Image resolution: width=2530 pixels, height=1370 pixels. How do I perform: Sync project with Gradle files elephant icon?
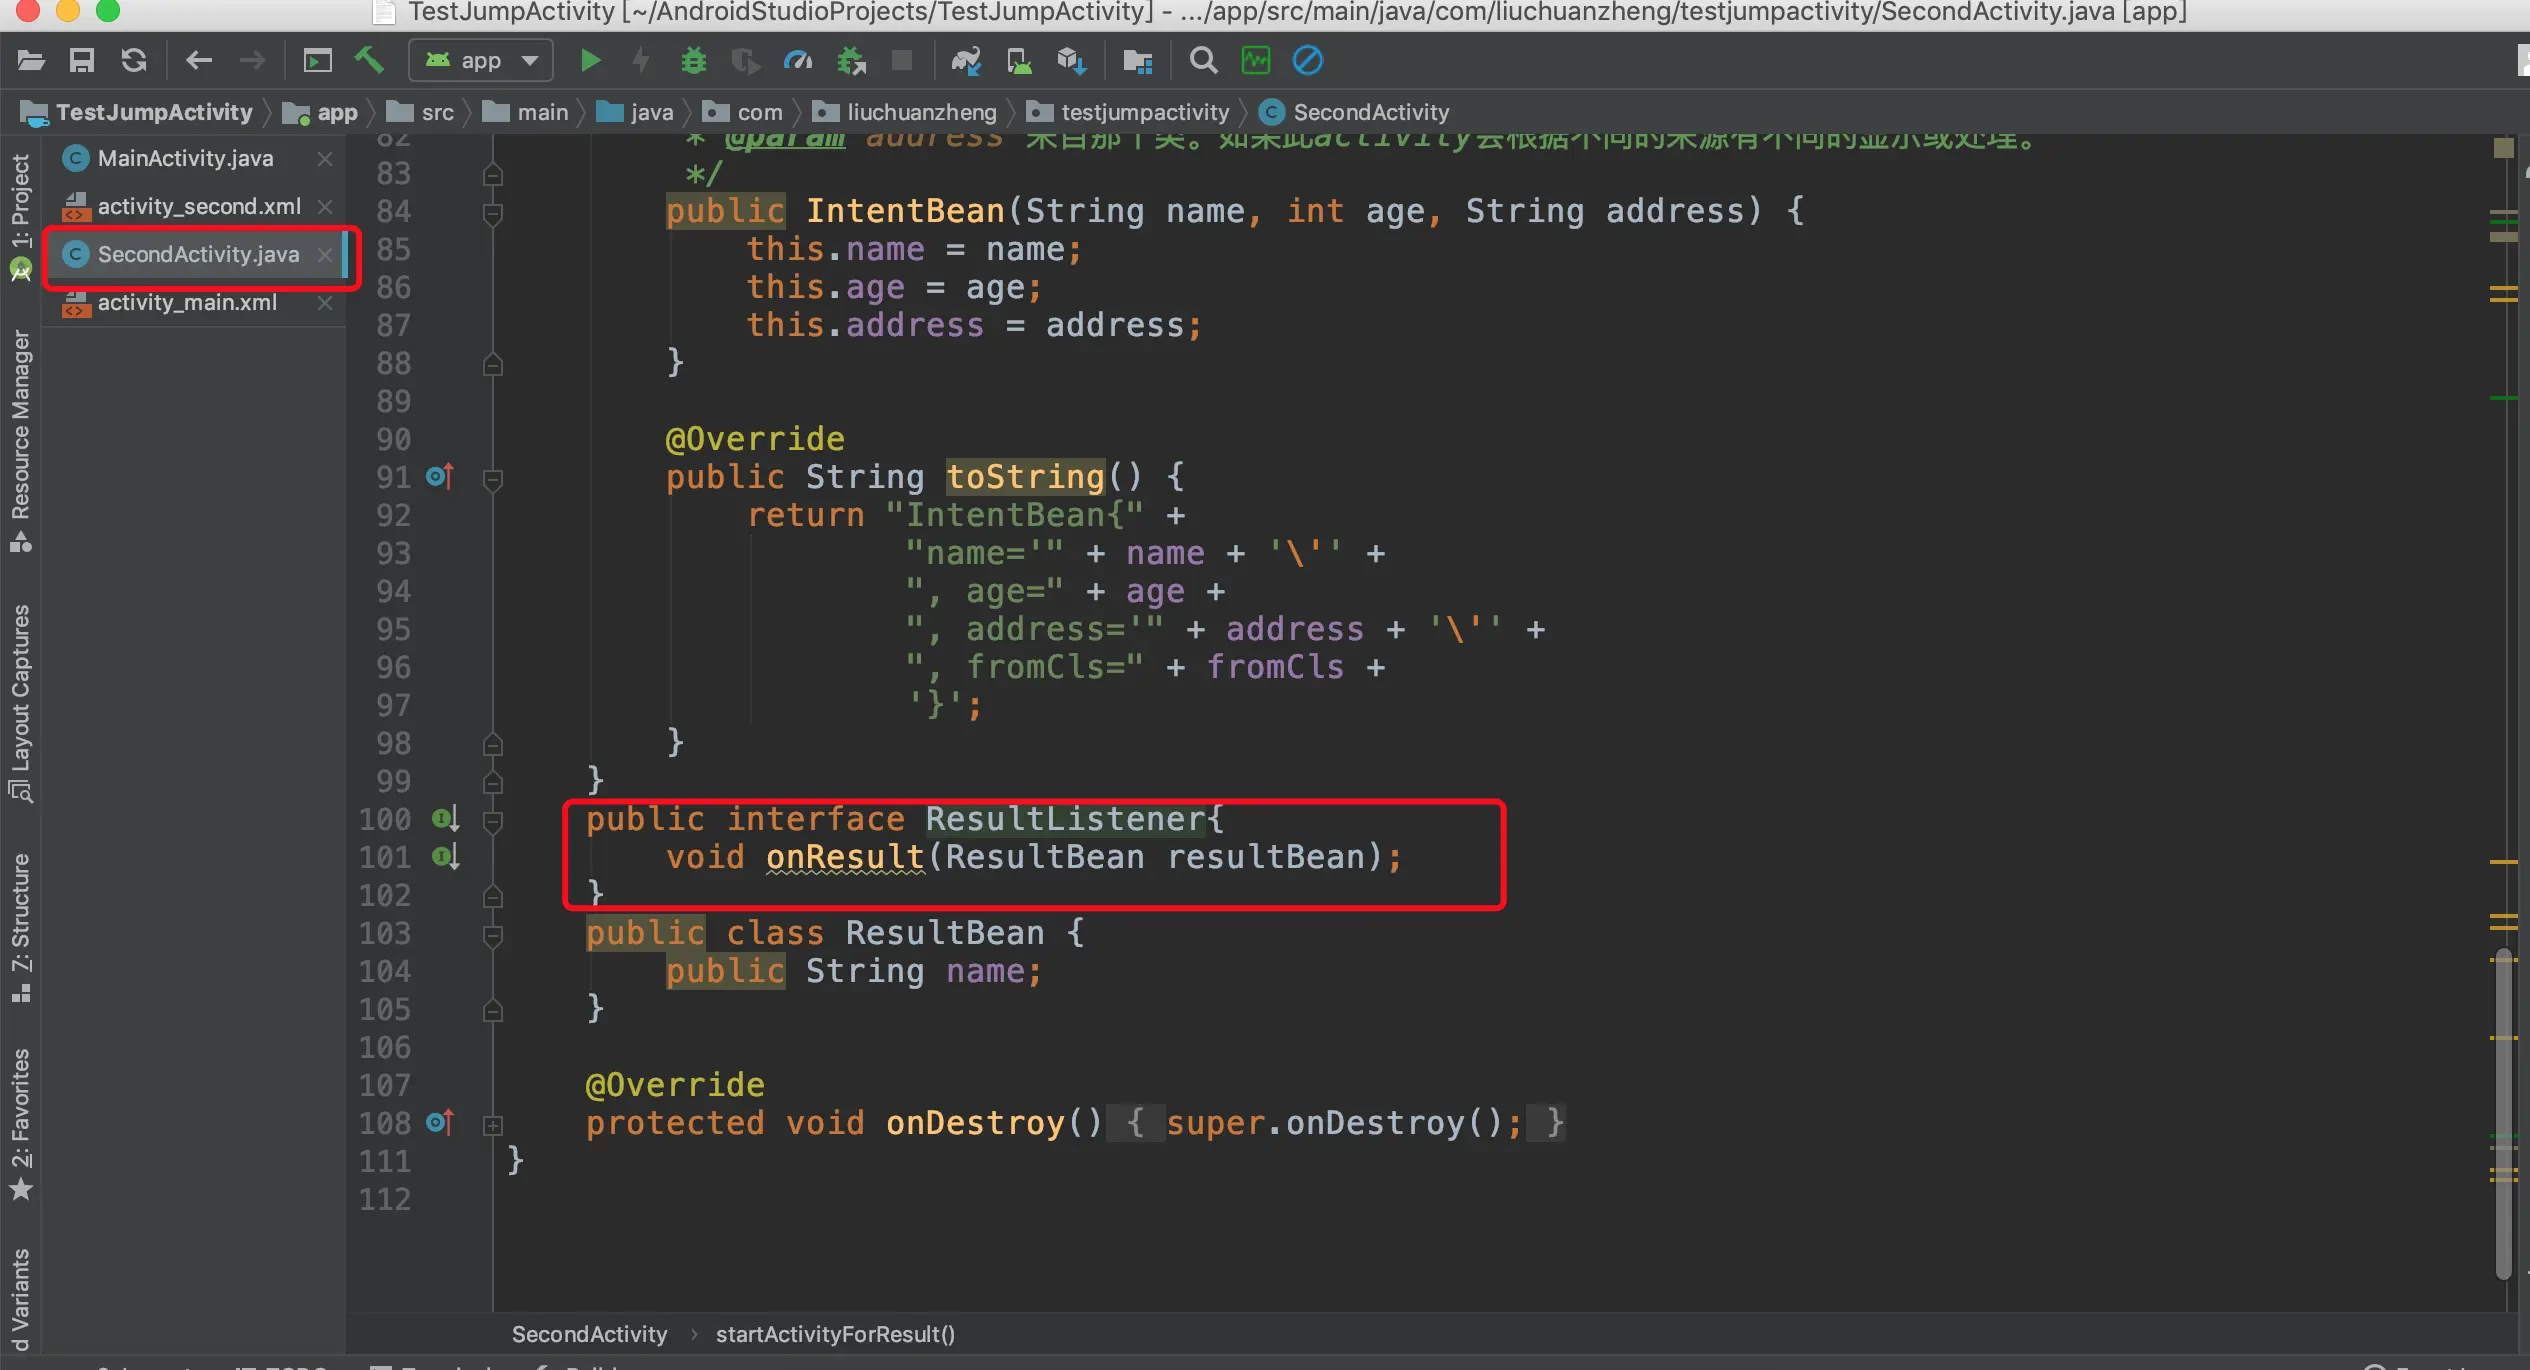[x=965, y=61]
